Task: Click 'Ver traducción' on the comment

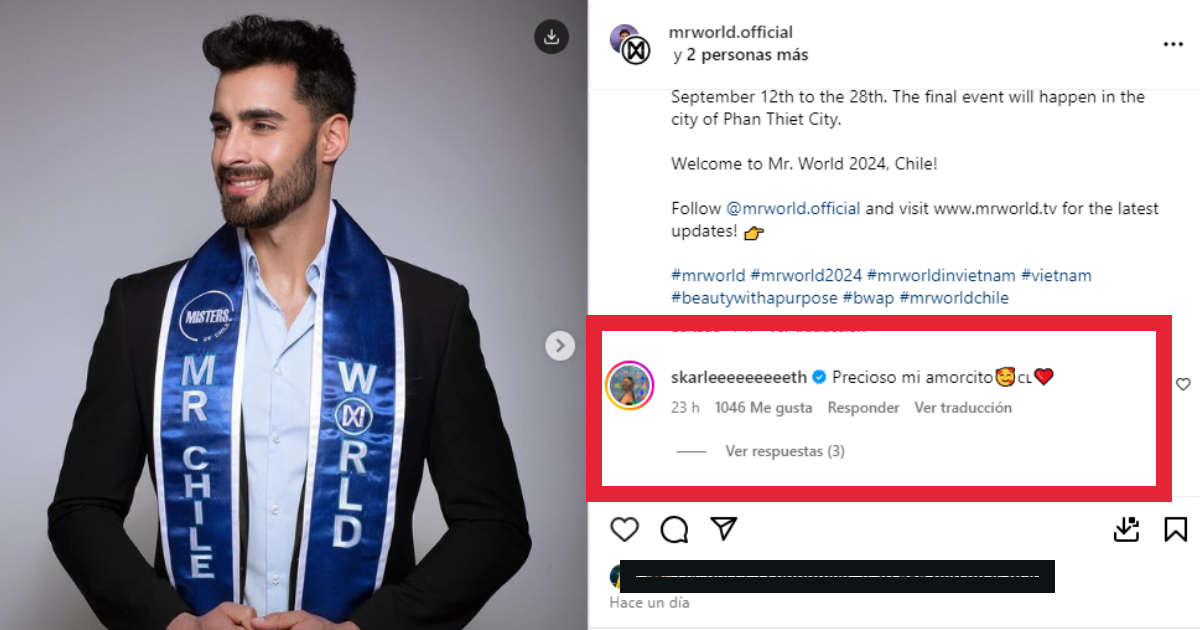Action: tap(963, 408)
